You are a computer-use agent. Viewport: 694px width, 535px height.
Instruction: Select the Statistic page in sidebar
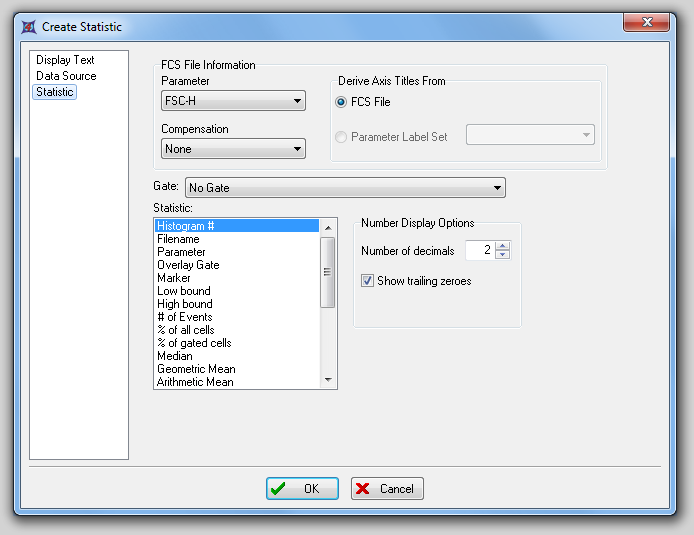[55, 92]
